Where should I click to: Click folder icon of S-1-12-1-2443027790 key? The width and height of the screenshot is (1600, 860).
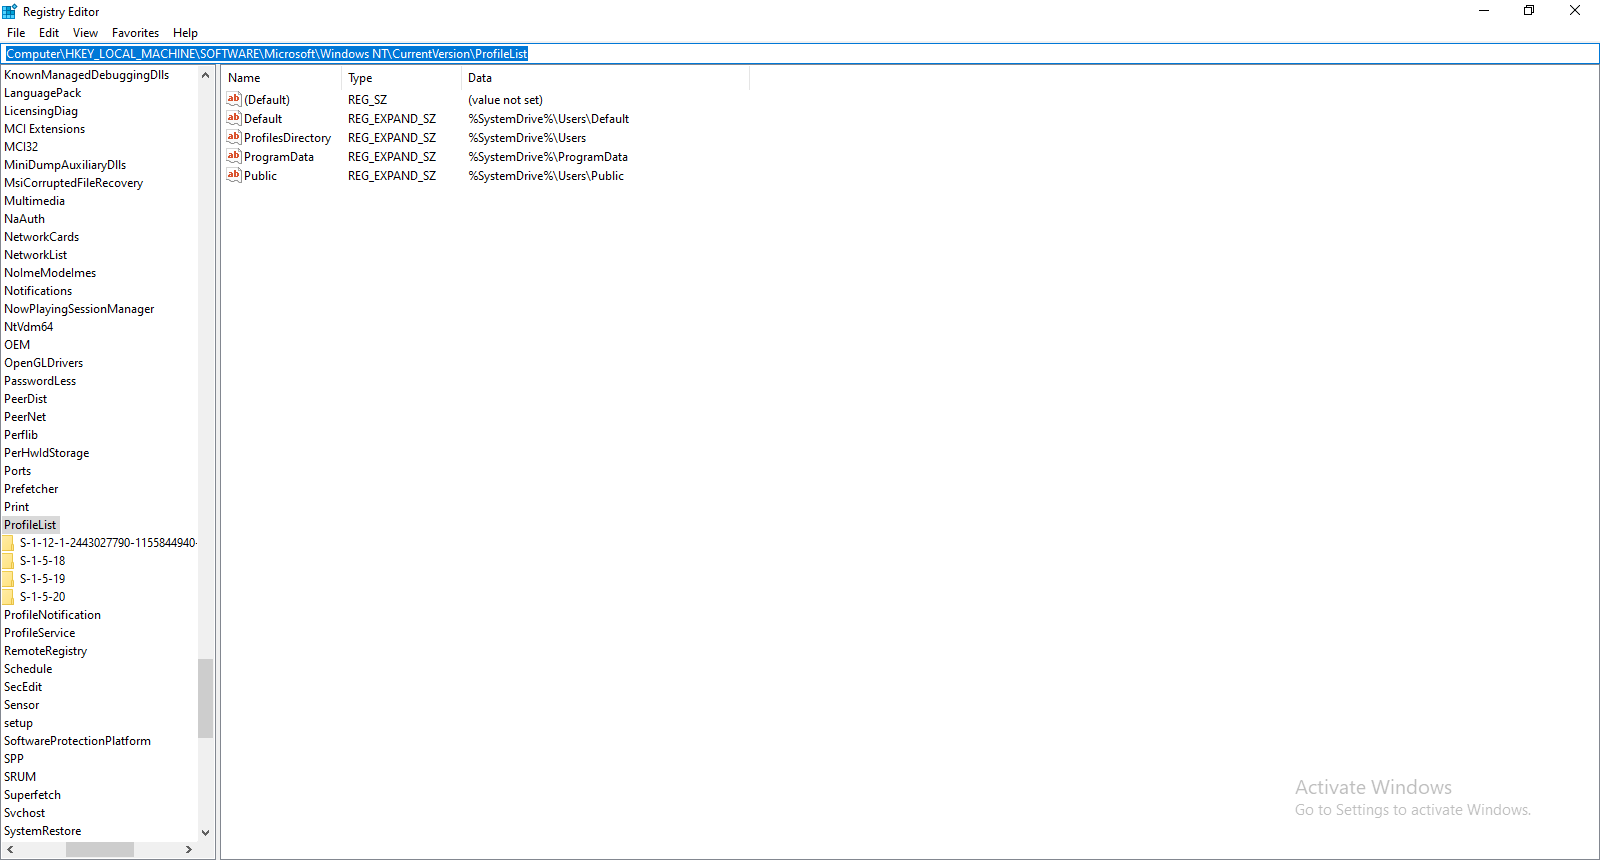[x=8, y=543]
